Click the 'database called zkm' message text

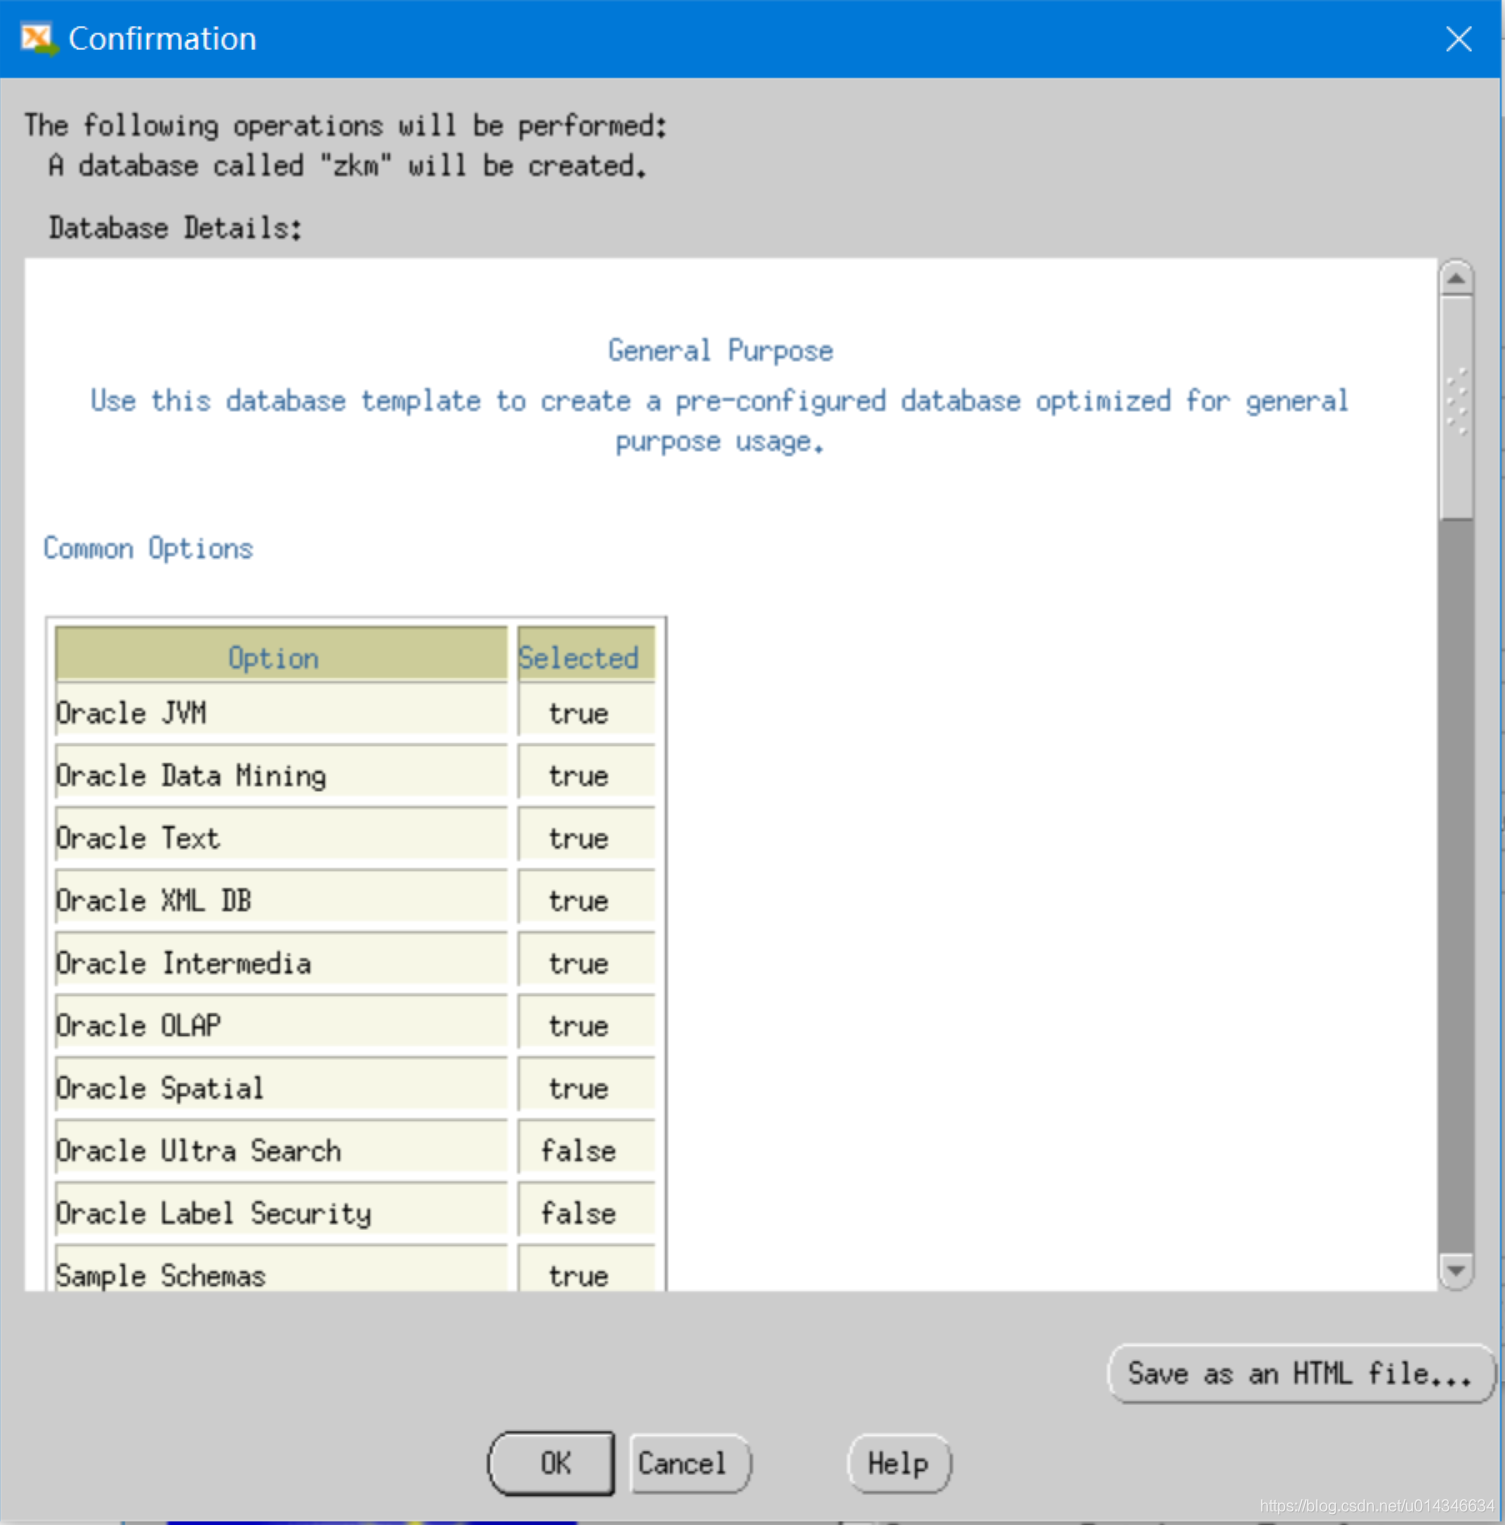(x=347, y=166)
